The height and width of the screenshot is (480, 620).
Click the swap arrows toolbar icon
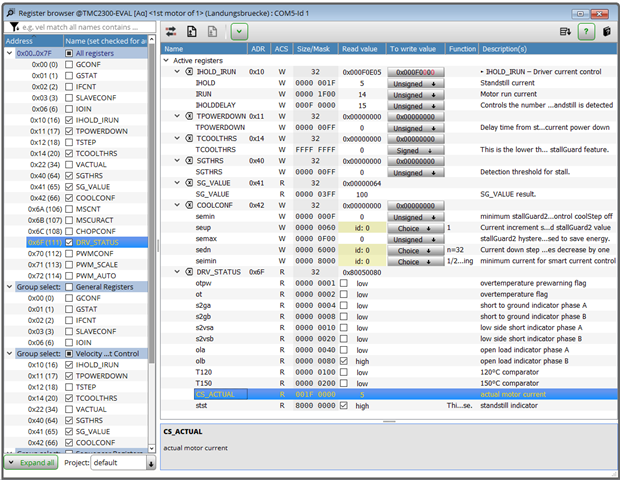(171, 32)
